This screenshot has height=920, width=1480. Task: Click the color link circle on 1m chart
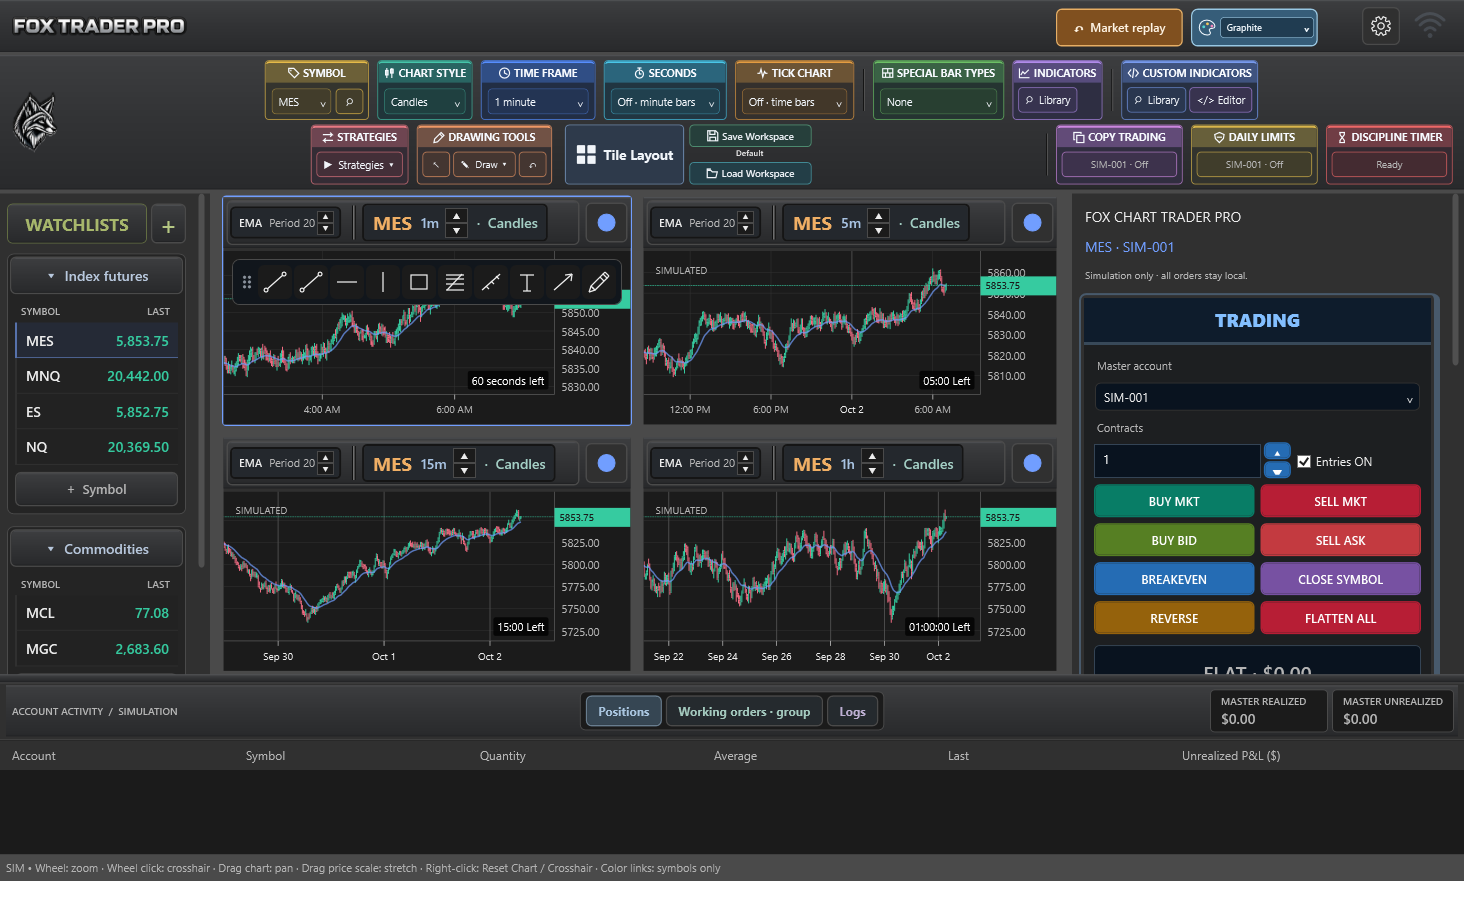click(x=606, y=223)
